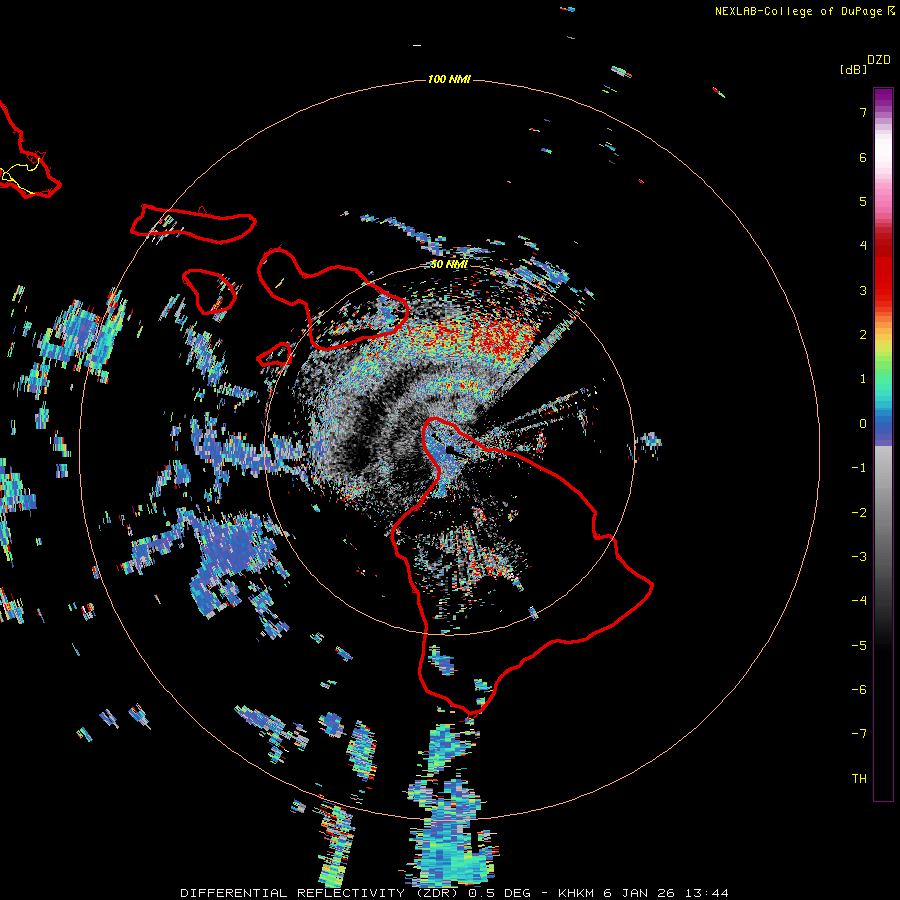Click the KHKM station identifier in the caption
This screenshot has width=900, height=900.
577,893
